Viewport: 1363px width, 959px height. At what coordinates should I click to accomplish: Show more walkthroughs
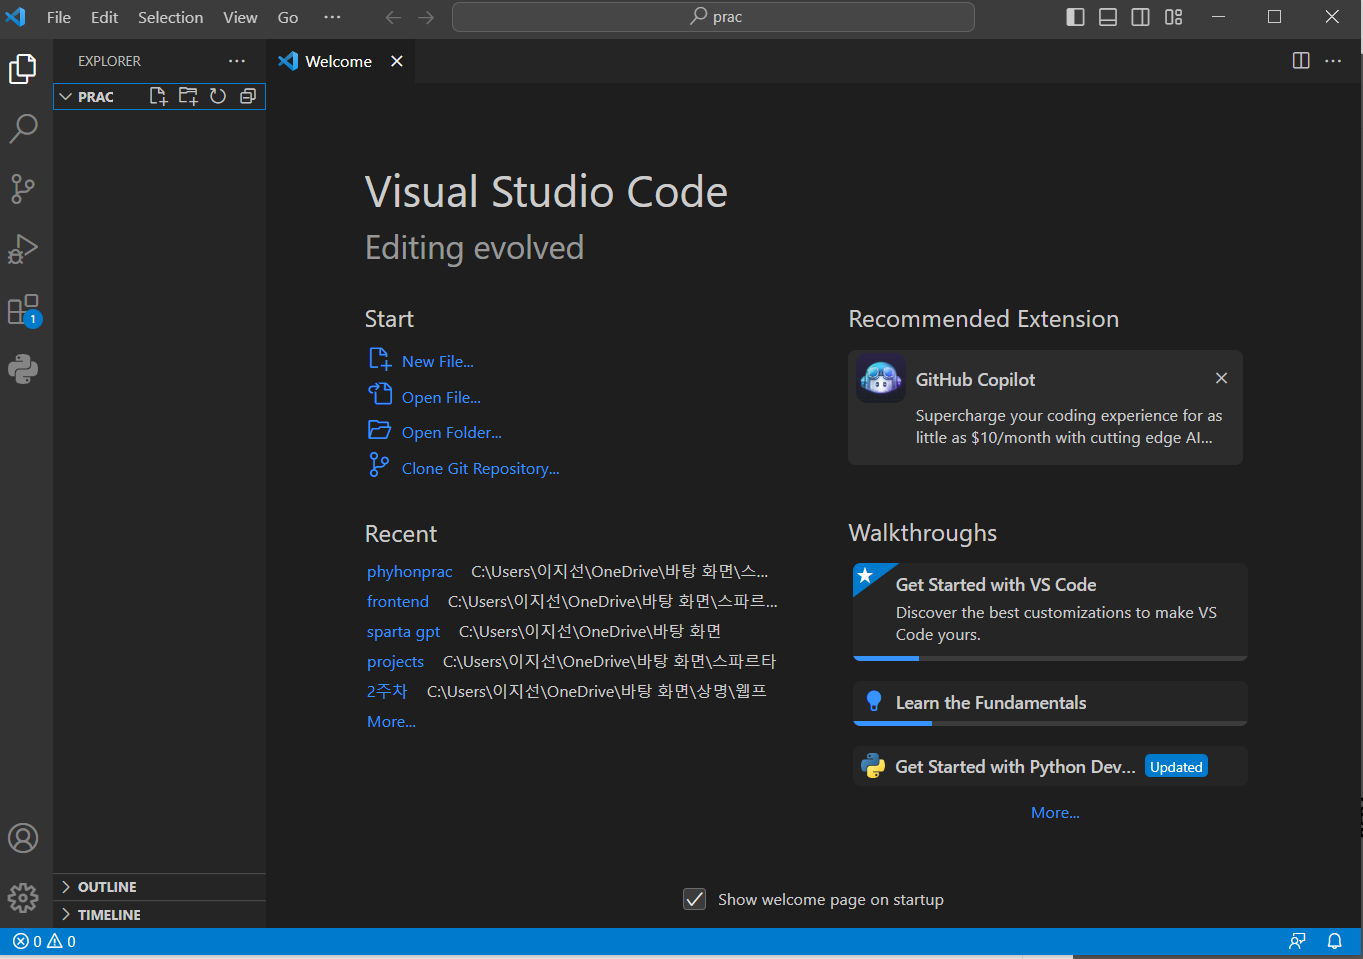click(1055, 813)
